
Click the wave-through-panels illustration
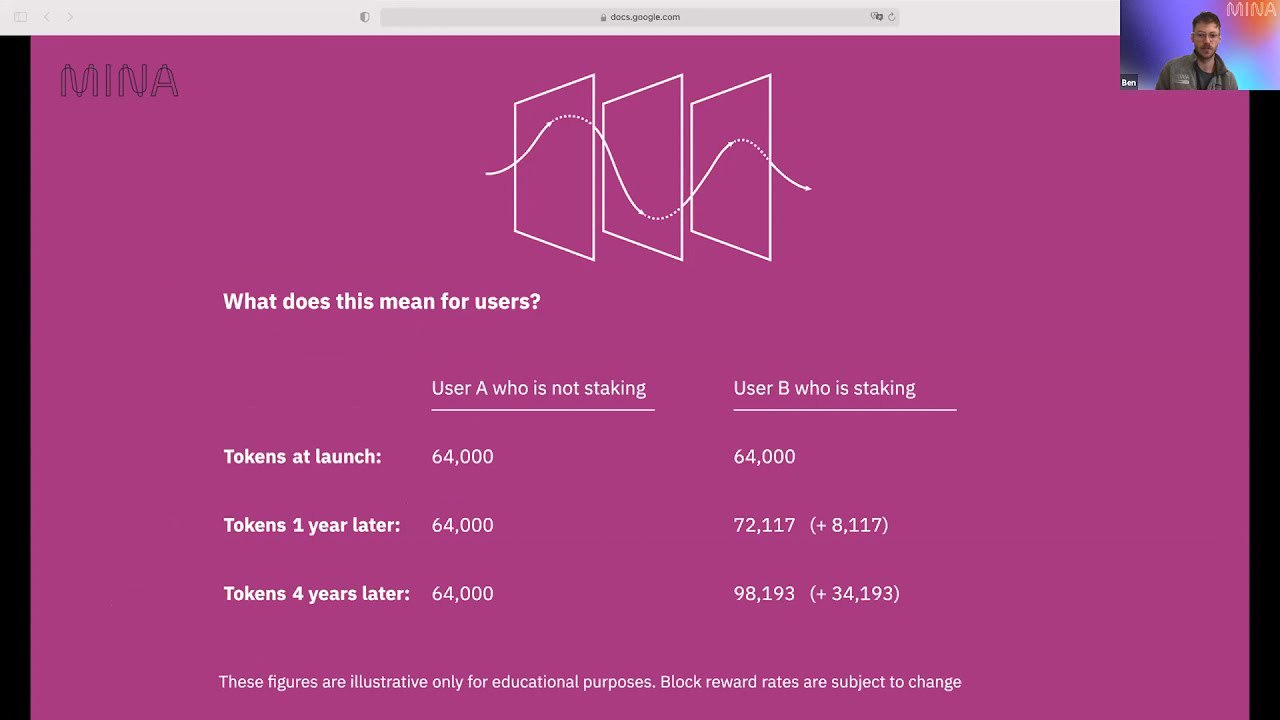pyautogui.click(x=648, y=167)
